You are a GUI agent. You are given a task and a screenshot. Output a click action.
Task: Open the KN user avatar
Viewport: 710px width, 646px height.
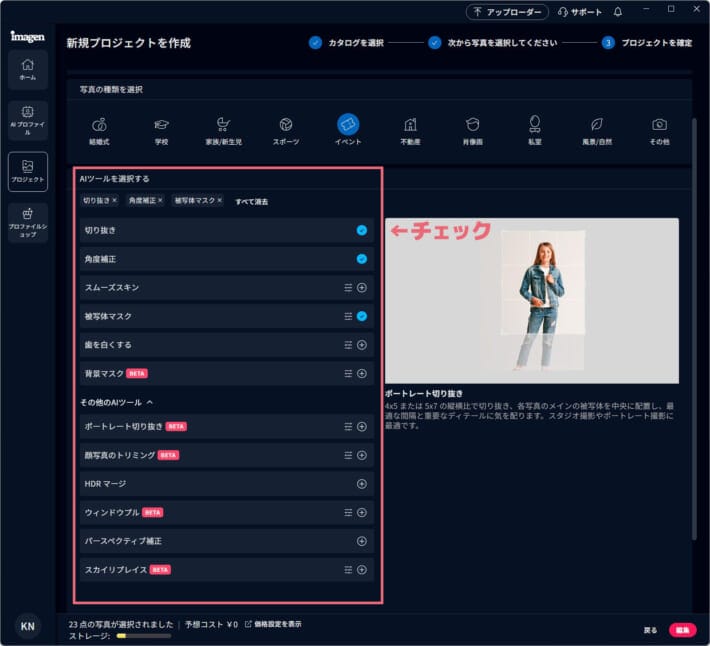28,626
